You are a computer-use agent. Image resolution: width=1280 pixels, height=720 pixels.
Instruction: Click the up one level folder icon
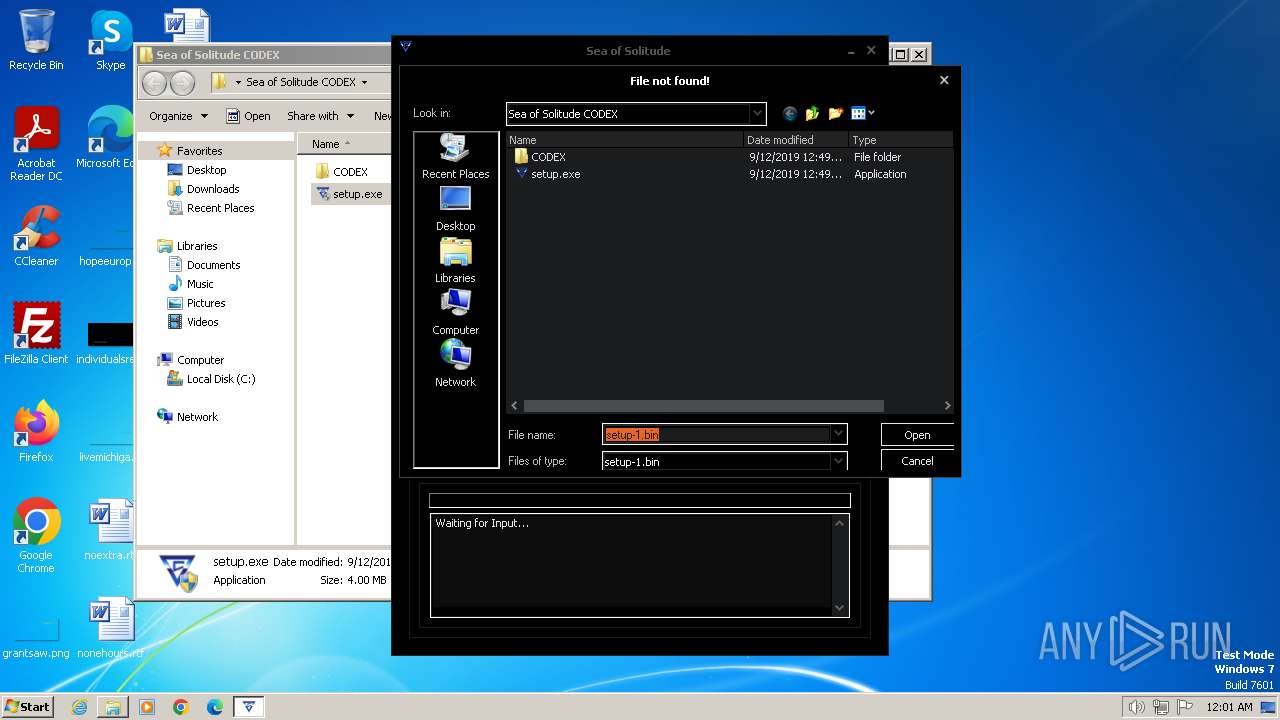pyautogui.click(x=812, y=113)
